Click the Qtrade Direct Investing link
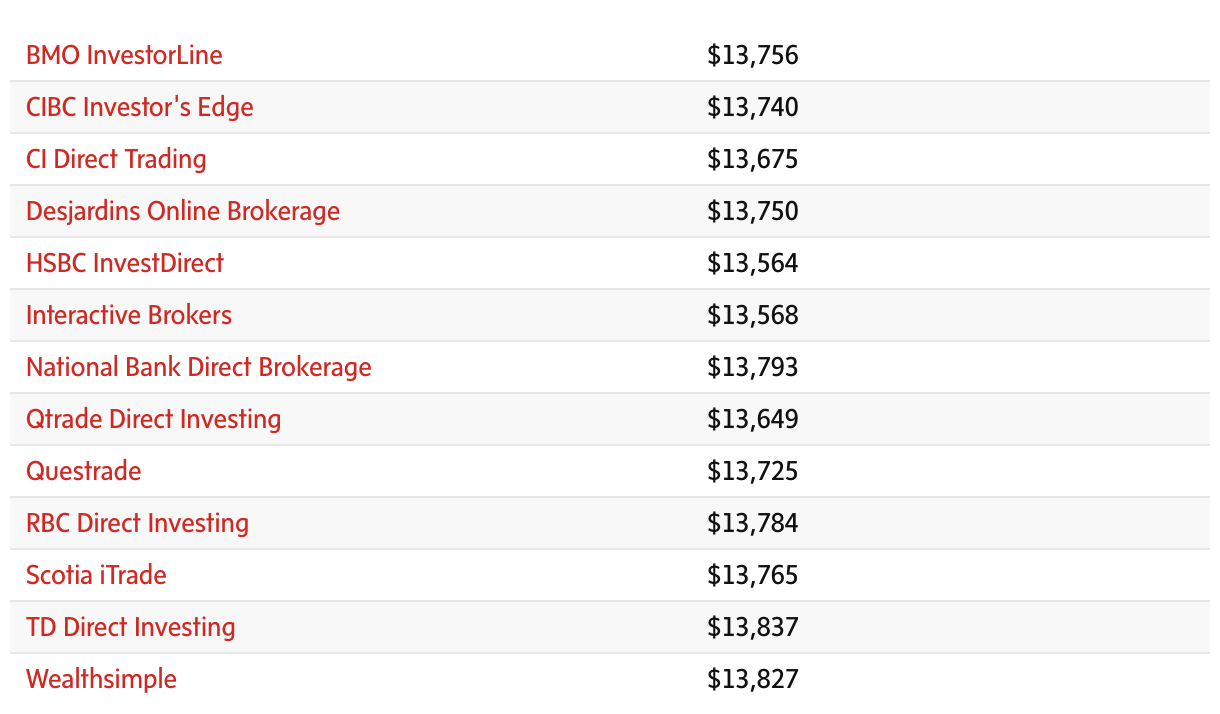1220x714 pixels. (x=154, y=419)
